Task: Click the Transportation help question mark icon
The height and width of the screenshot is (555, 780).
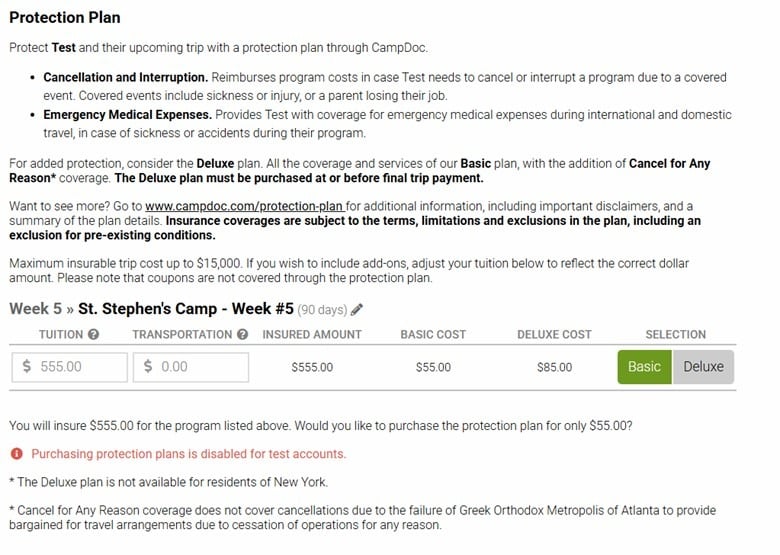Action: pyautogui.click(x=242, y=335)
